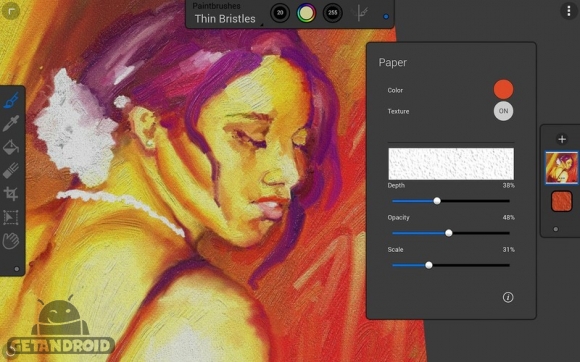
Task: Click the Scale 31% value
Action: [508, 250]
